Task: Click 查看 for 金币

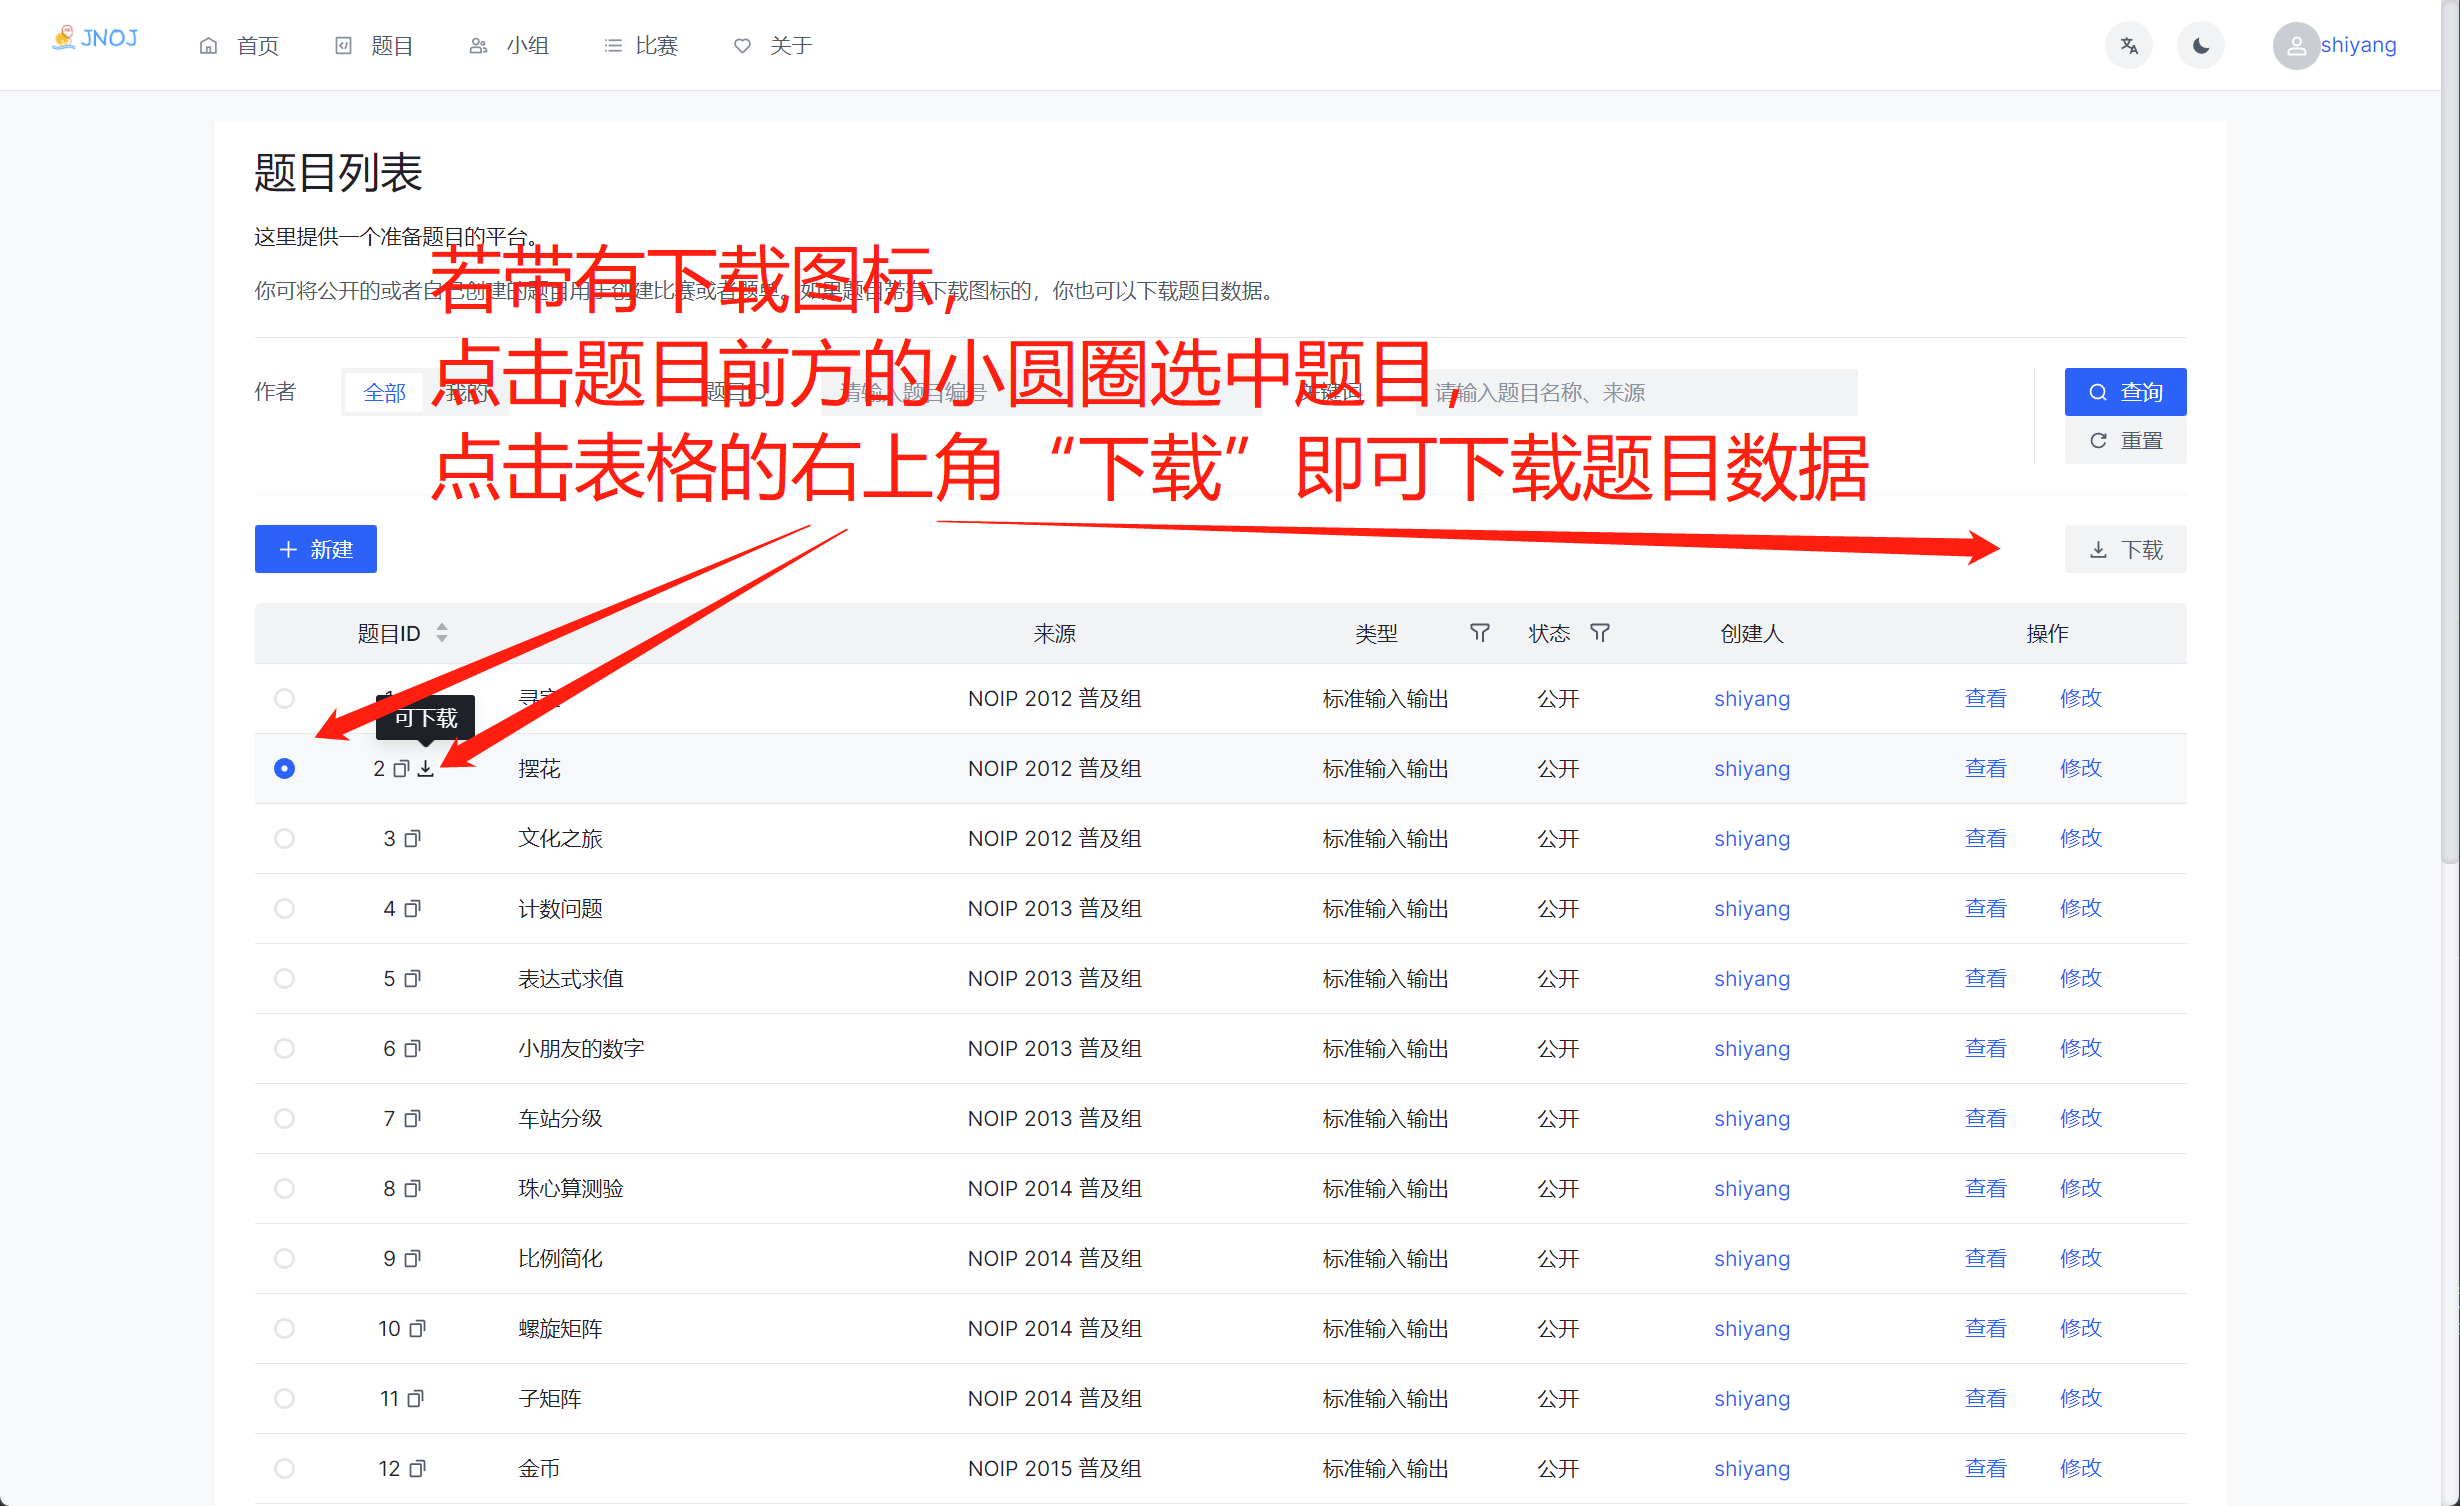Action: point(1985,1468)
